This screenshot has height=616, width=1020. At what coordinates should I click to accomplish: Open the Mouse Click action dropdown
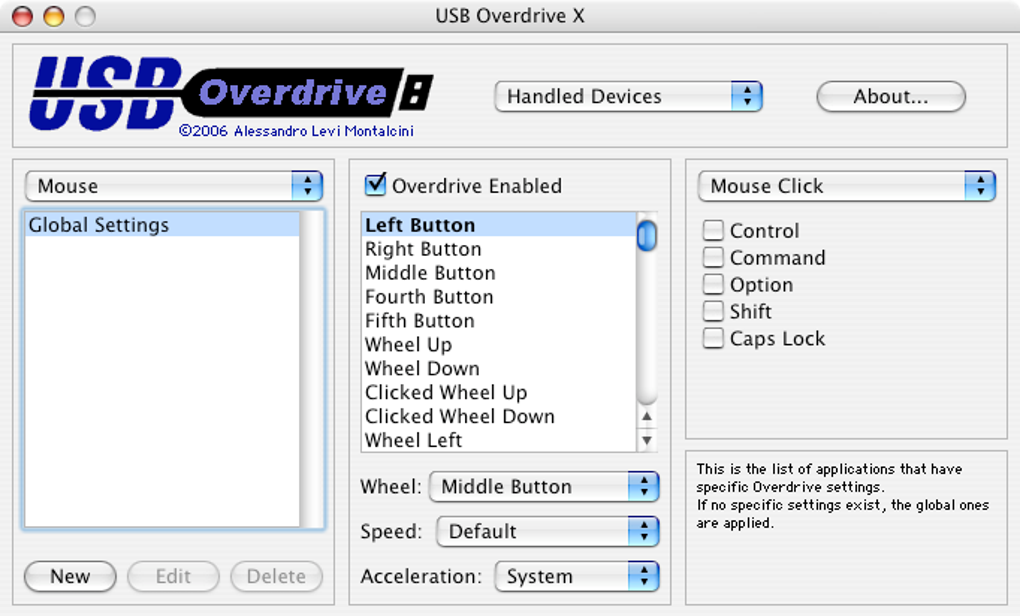click(x=846, y=186)
